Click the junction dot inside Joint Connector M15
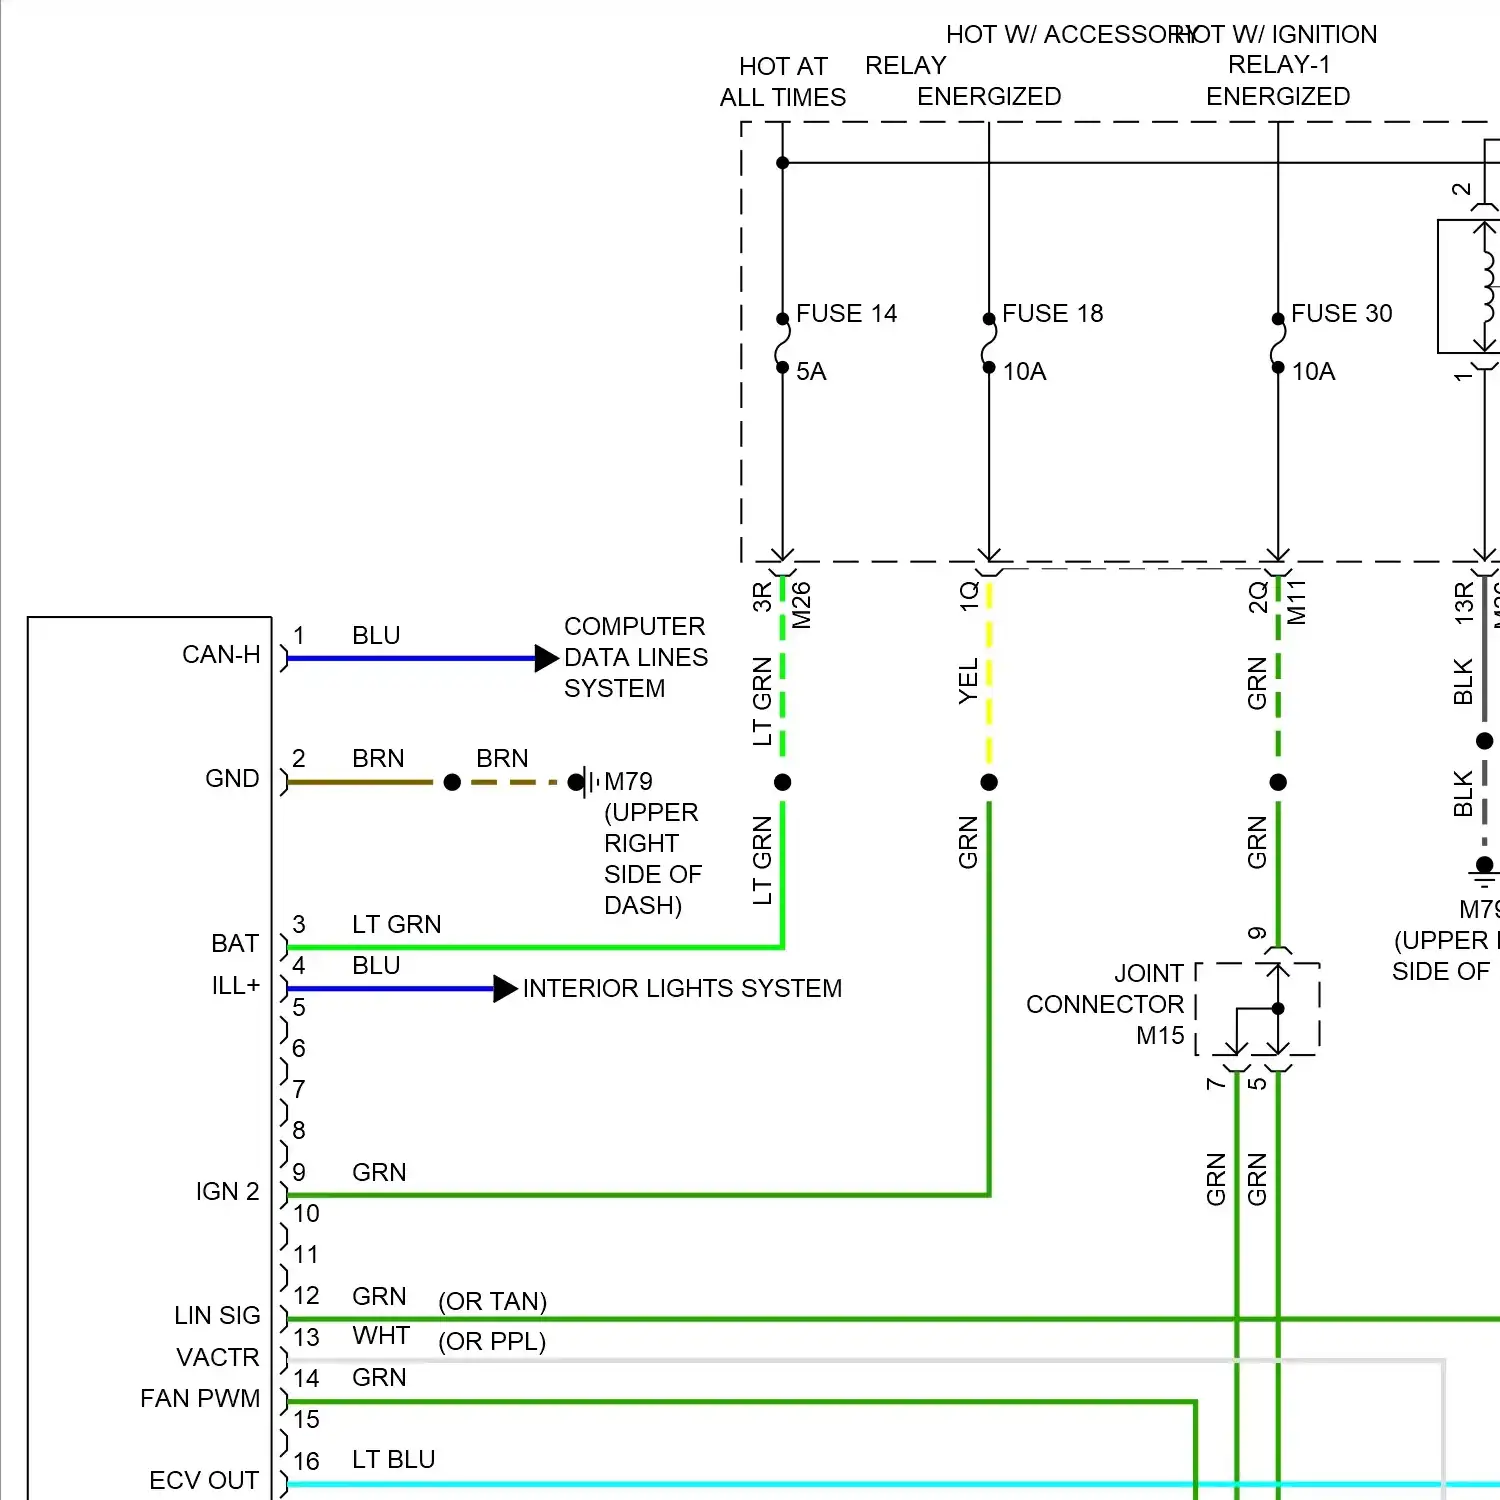 tap(1278, 1008)
